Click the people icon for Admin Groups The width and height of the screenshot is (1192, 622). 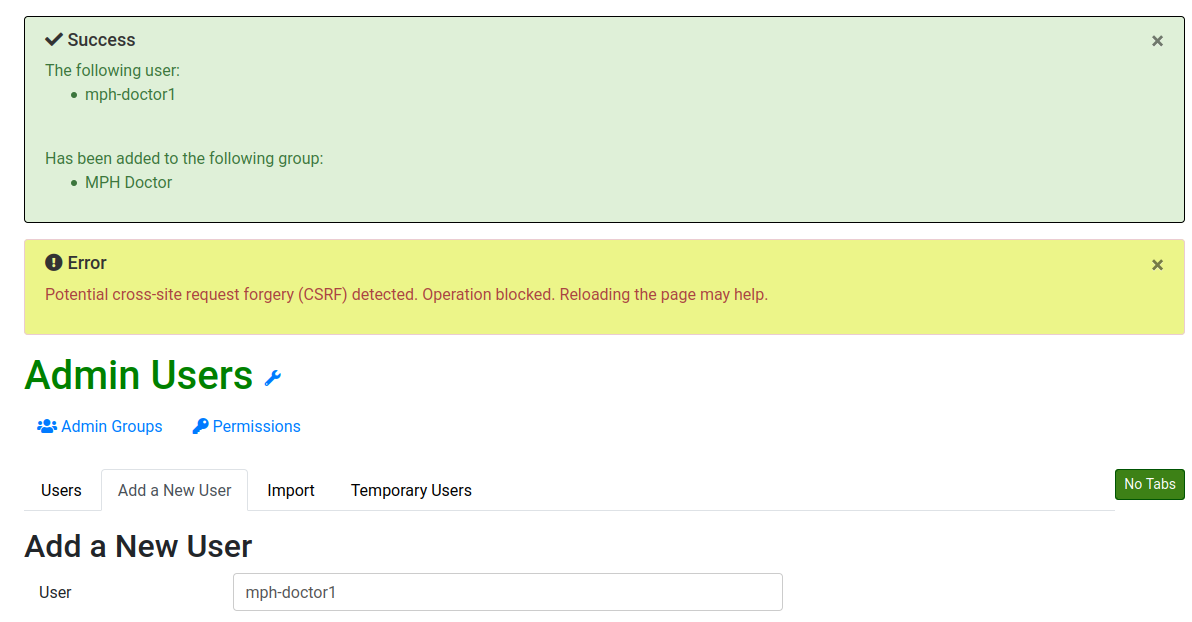(47, 427)
